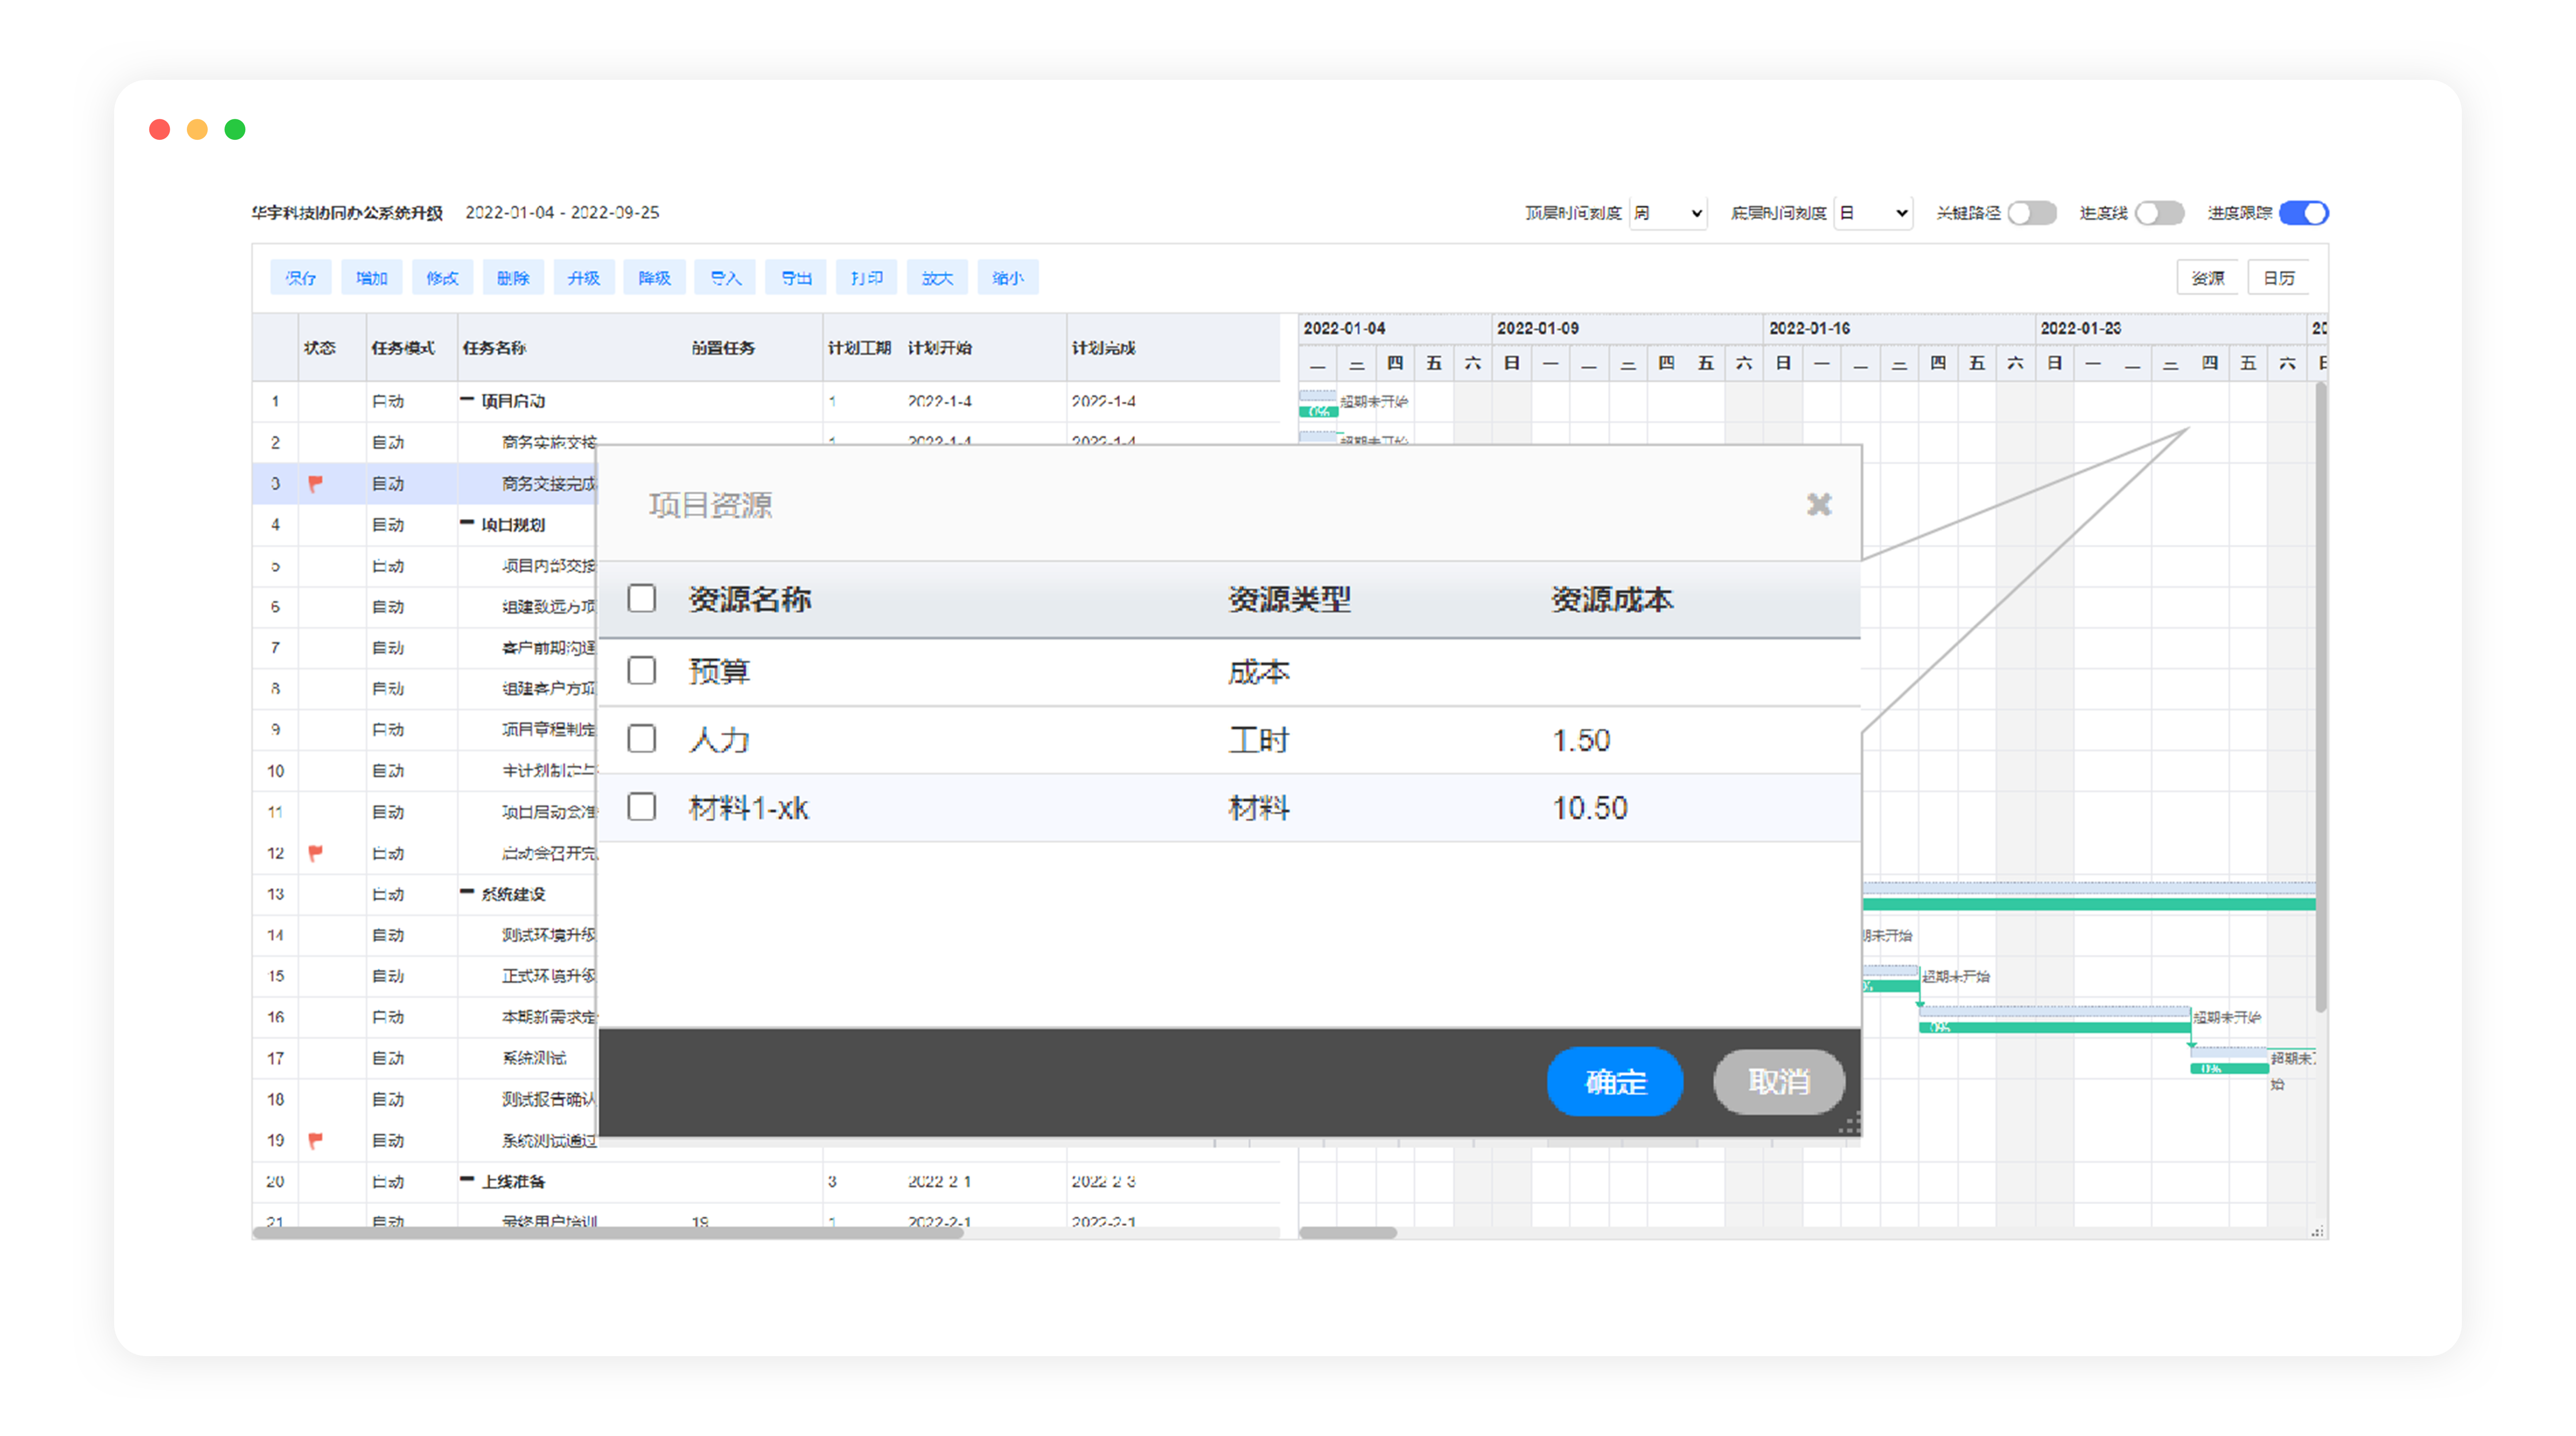Click the red flag in task row 12

point(316,853)
